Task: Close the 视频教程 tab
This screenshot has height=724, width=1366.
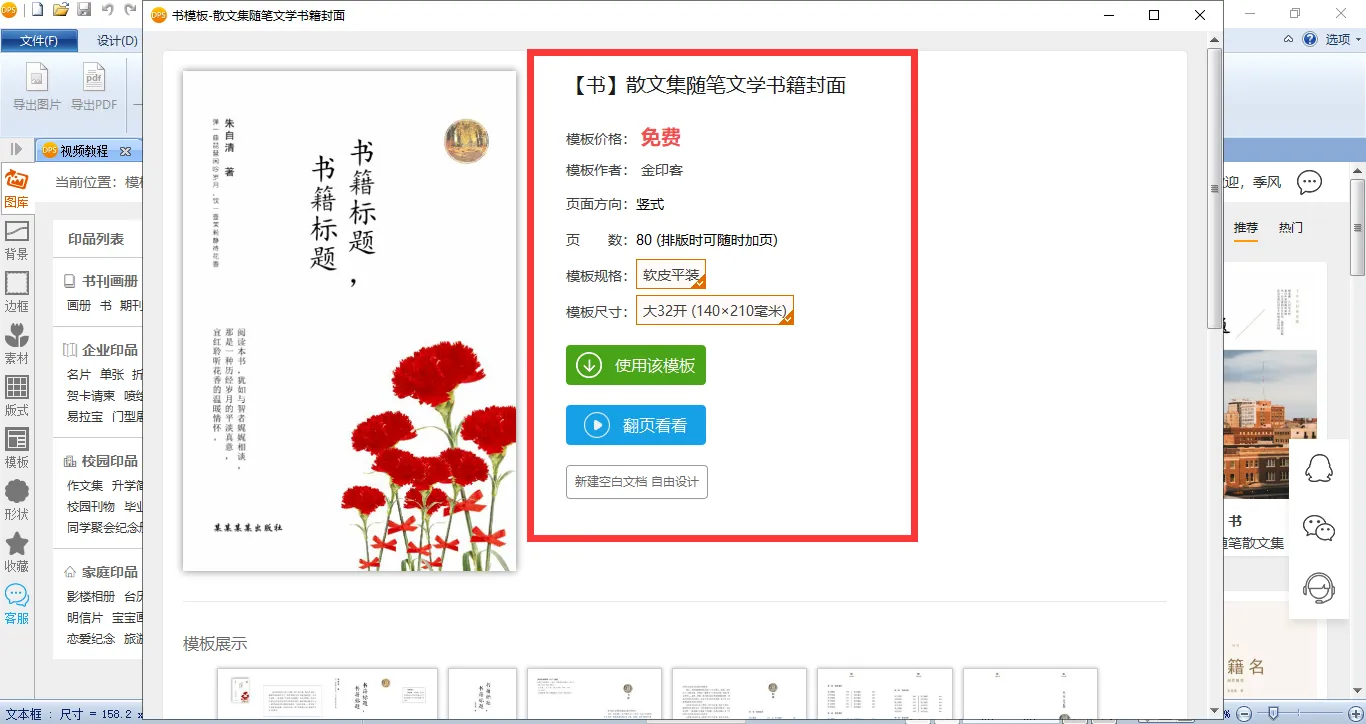Action: [125, 151]
